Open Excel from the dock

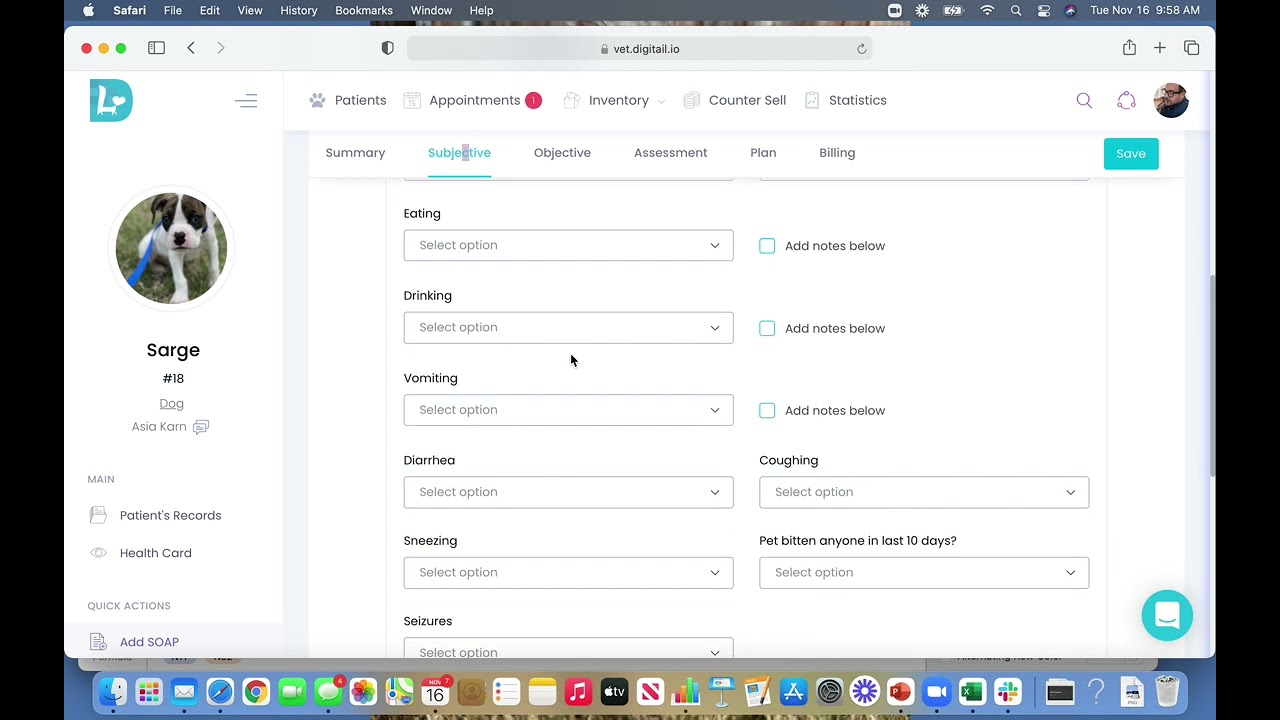pyautogui.click(x=972, y=692)
